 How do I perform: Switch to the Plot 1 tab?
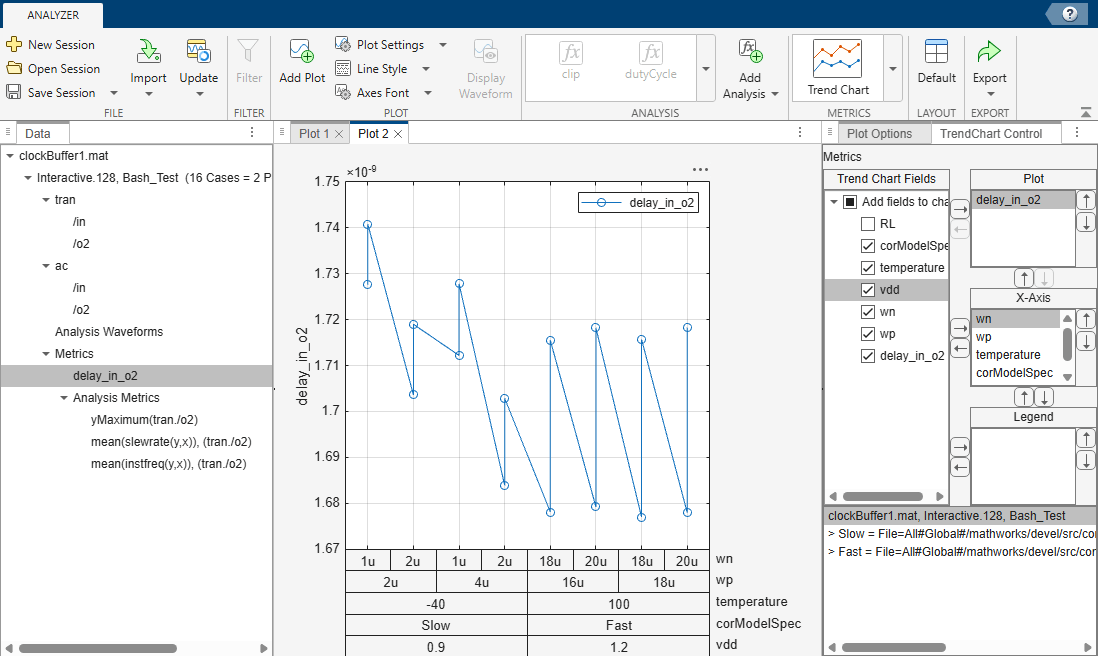point(314,134)
